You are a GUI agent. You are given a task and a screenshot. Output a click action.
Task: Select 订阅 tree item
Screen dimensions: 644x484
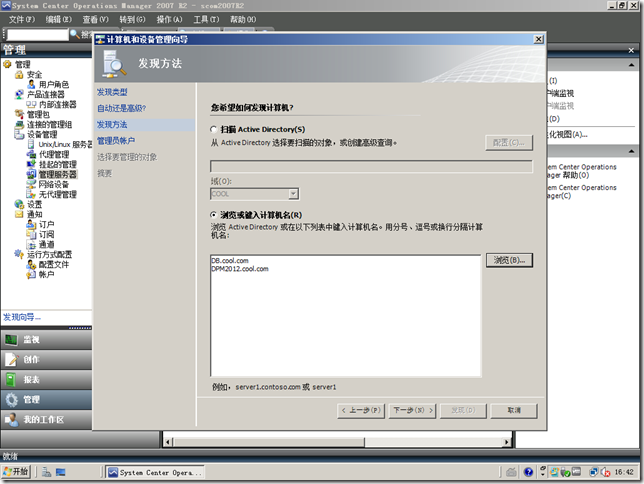[x=46, y=234]
